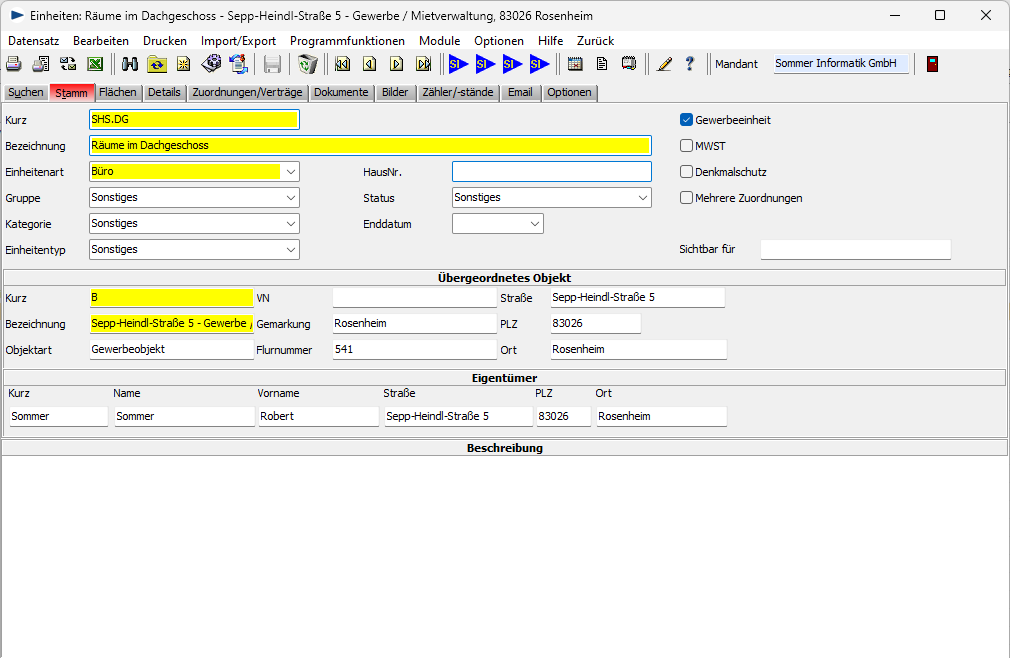The height and width of the screenshot is (658, 1010).
Task: Expand the Einheitenart dropdown
Action: point(290,172)
